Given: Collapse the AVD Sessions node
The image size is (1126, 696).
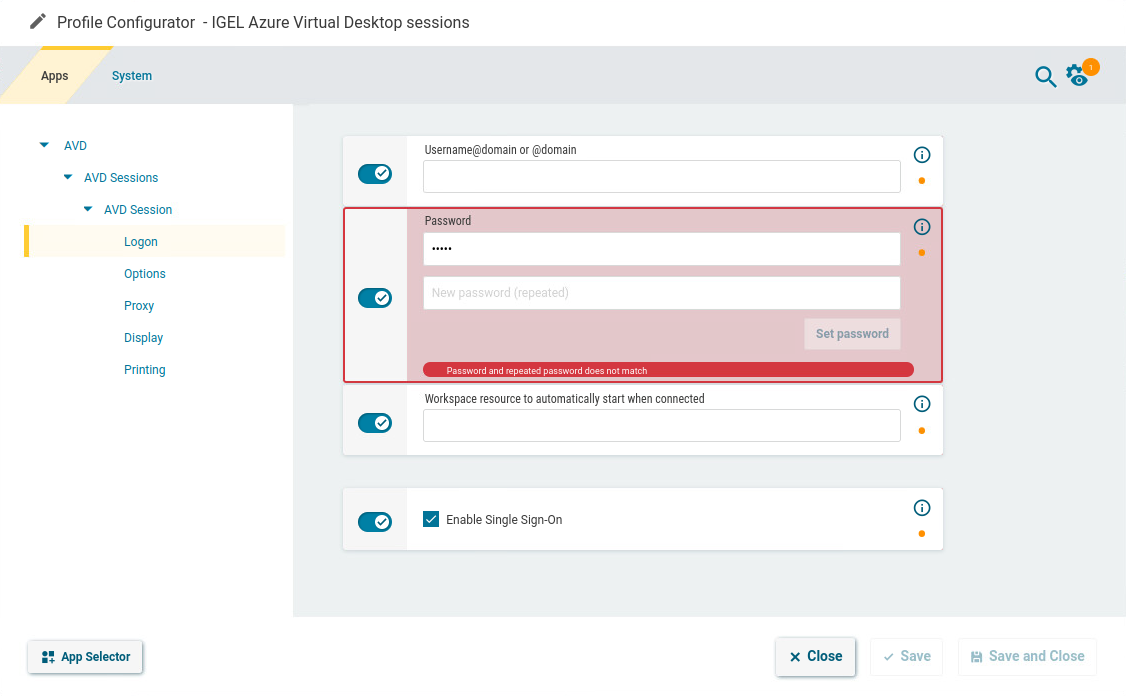Looking at the screenshot, I should [68, 177].
